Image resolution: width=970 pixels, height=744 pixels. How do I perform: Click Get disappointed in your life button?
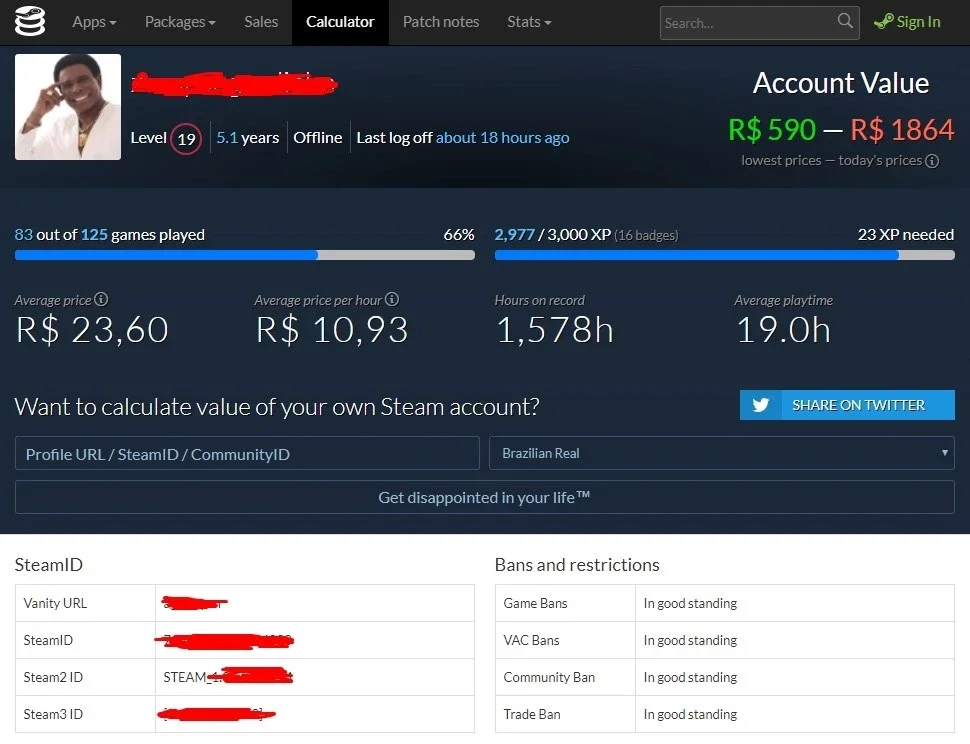point(484,497)
